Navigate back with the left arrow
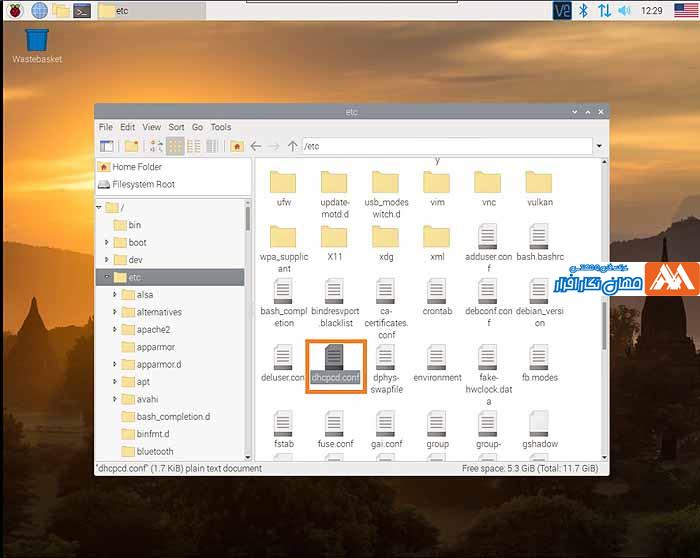The width and height of the screenshot is (700, 558). point(256,146)
